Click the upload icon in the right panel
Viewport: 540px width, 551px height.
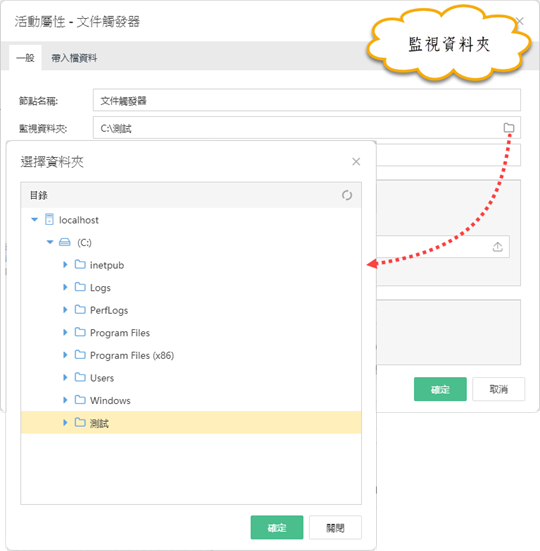click(x=497, y=247)
